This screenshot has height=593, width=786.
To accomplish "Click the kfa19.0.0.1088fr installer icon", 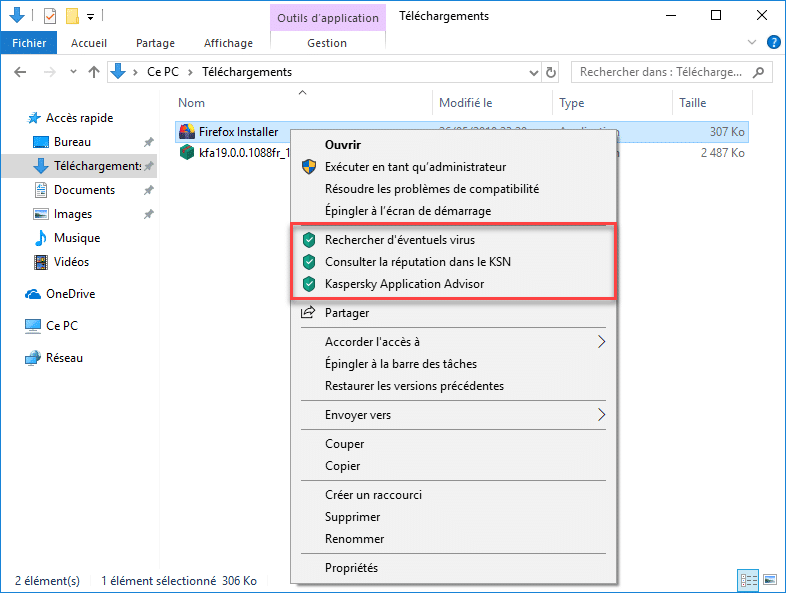I will [x=187, y=152].
